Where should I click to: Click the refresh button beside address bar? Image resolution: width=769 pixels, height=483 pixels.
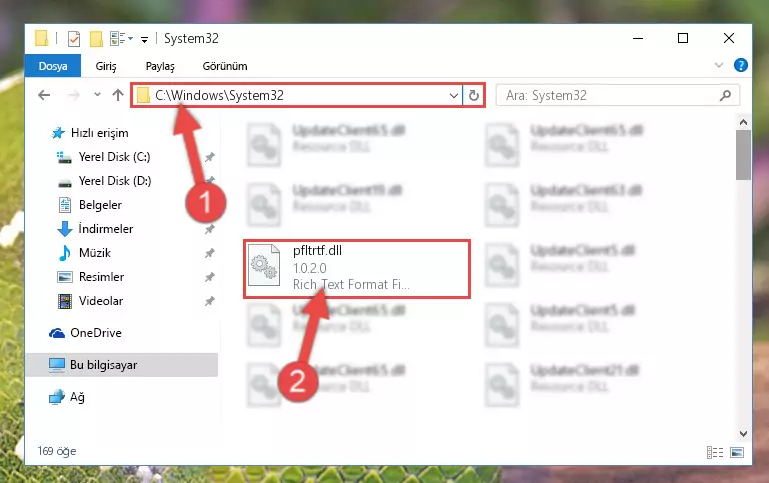(473, 95)
